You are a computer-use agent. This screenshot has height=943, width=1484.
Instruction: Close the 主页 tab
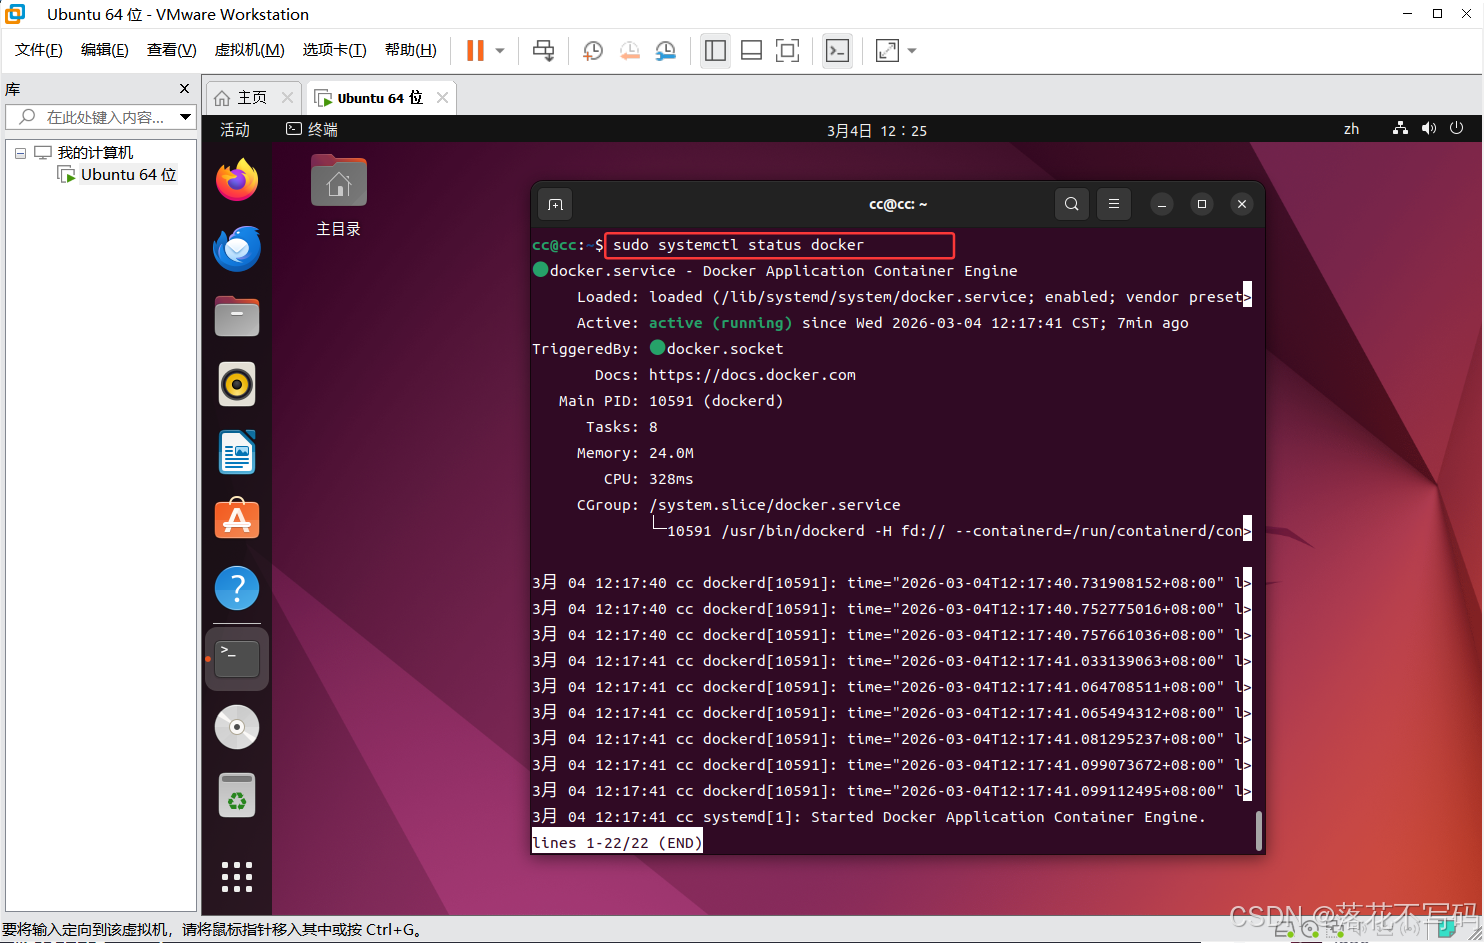287,98
